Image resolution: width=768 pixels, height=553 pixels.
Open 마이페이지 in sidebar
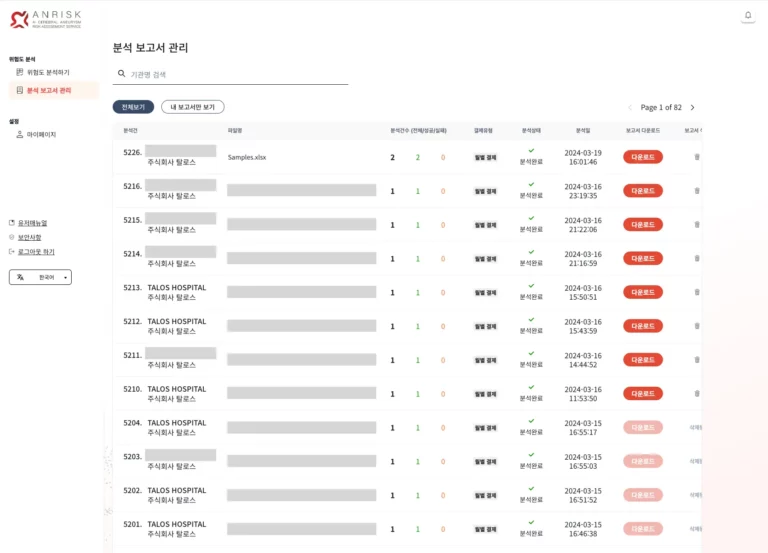pos(41,134)
